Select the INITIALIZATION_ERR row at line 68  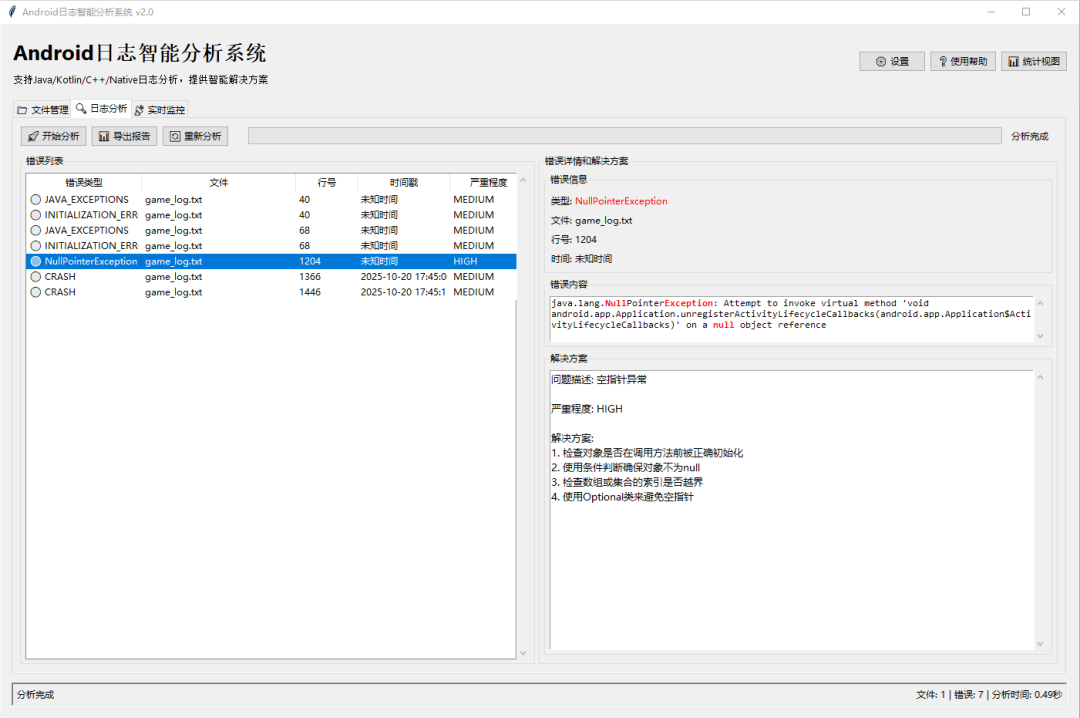pyautogui.click(x=271, y=246)
